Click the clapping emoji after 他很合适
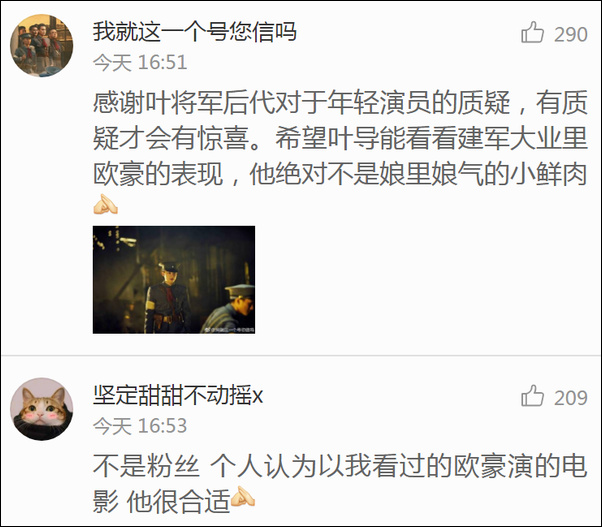The height and width of the screenshot is (527, 602). click(x=242, y=496)
